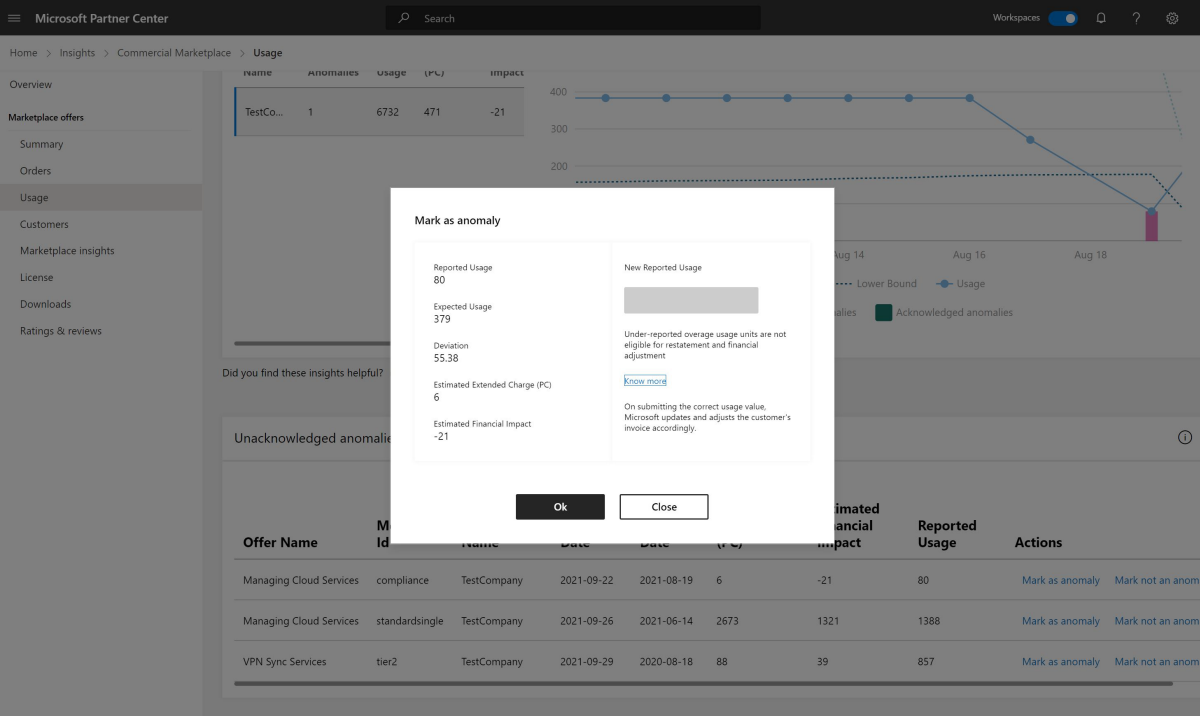Go to the Insights breadcrumb
The height and width of the screenshot is (716, 1200).
point(77,53)
